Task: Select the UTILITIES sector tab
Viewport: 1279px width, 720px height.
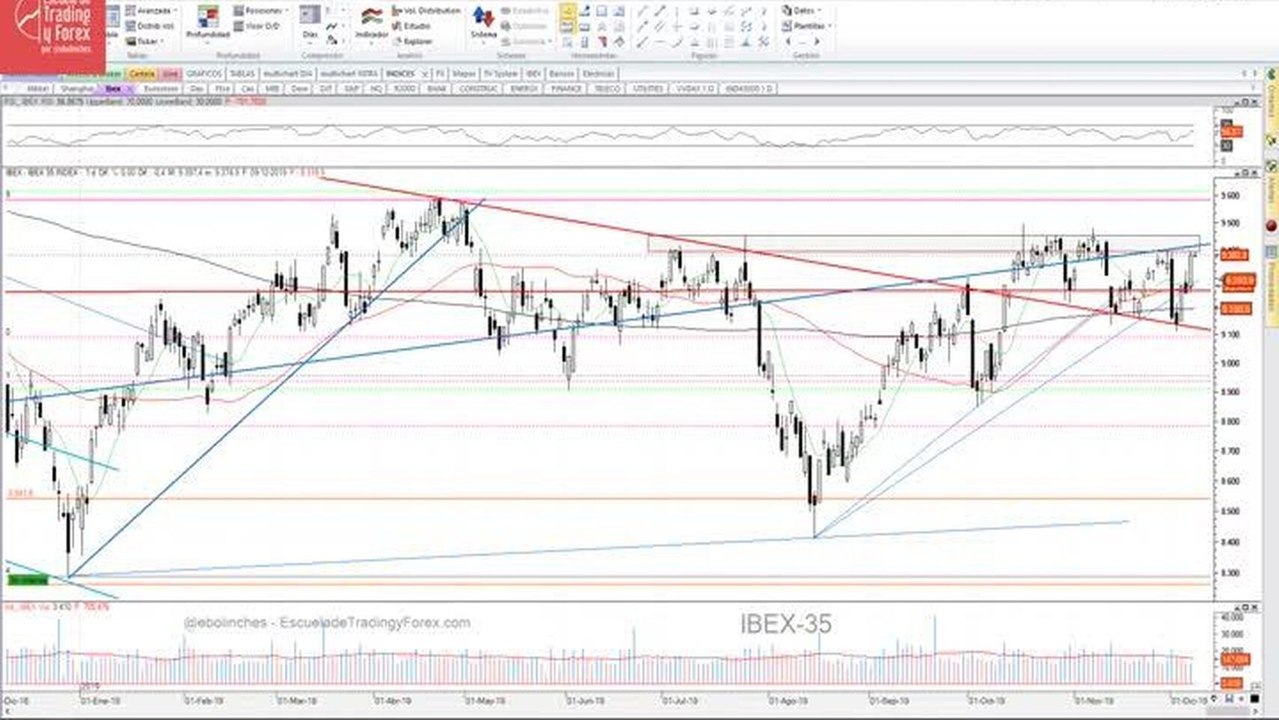Action: pyautogui.click(x=648, y=88)
